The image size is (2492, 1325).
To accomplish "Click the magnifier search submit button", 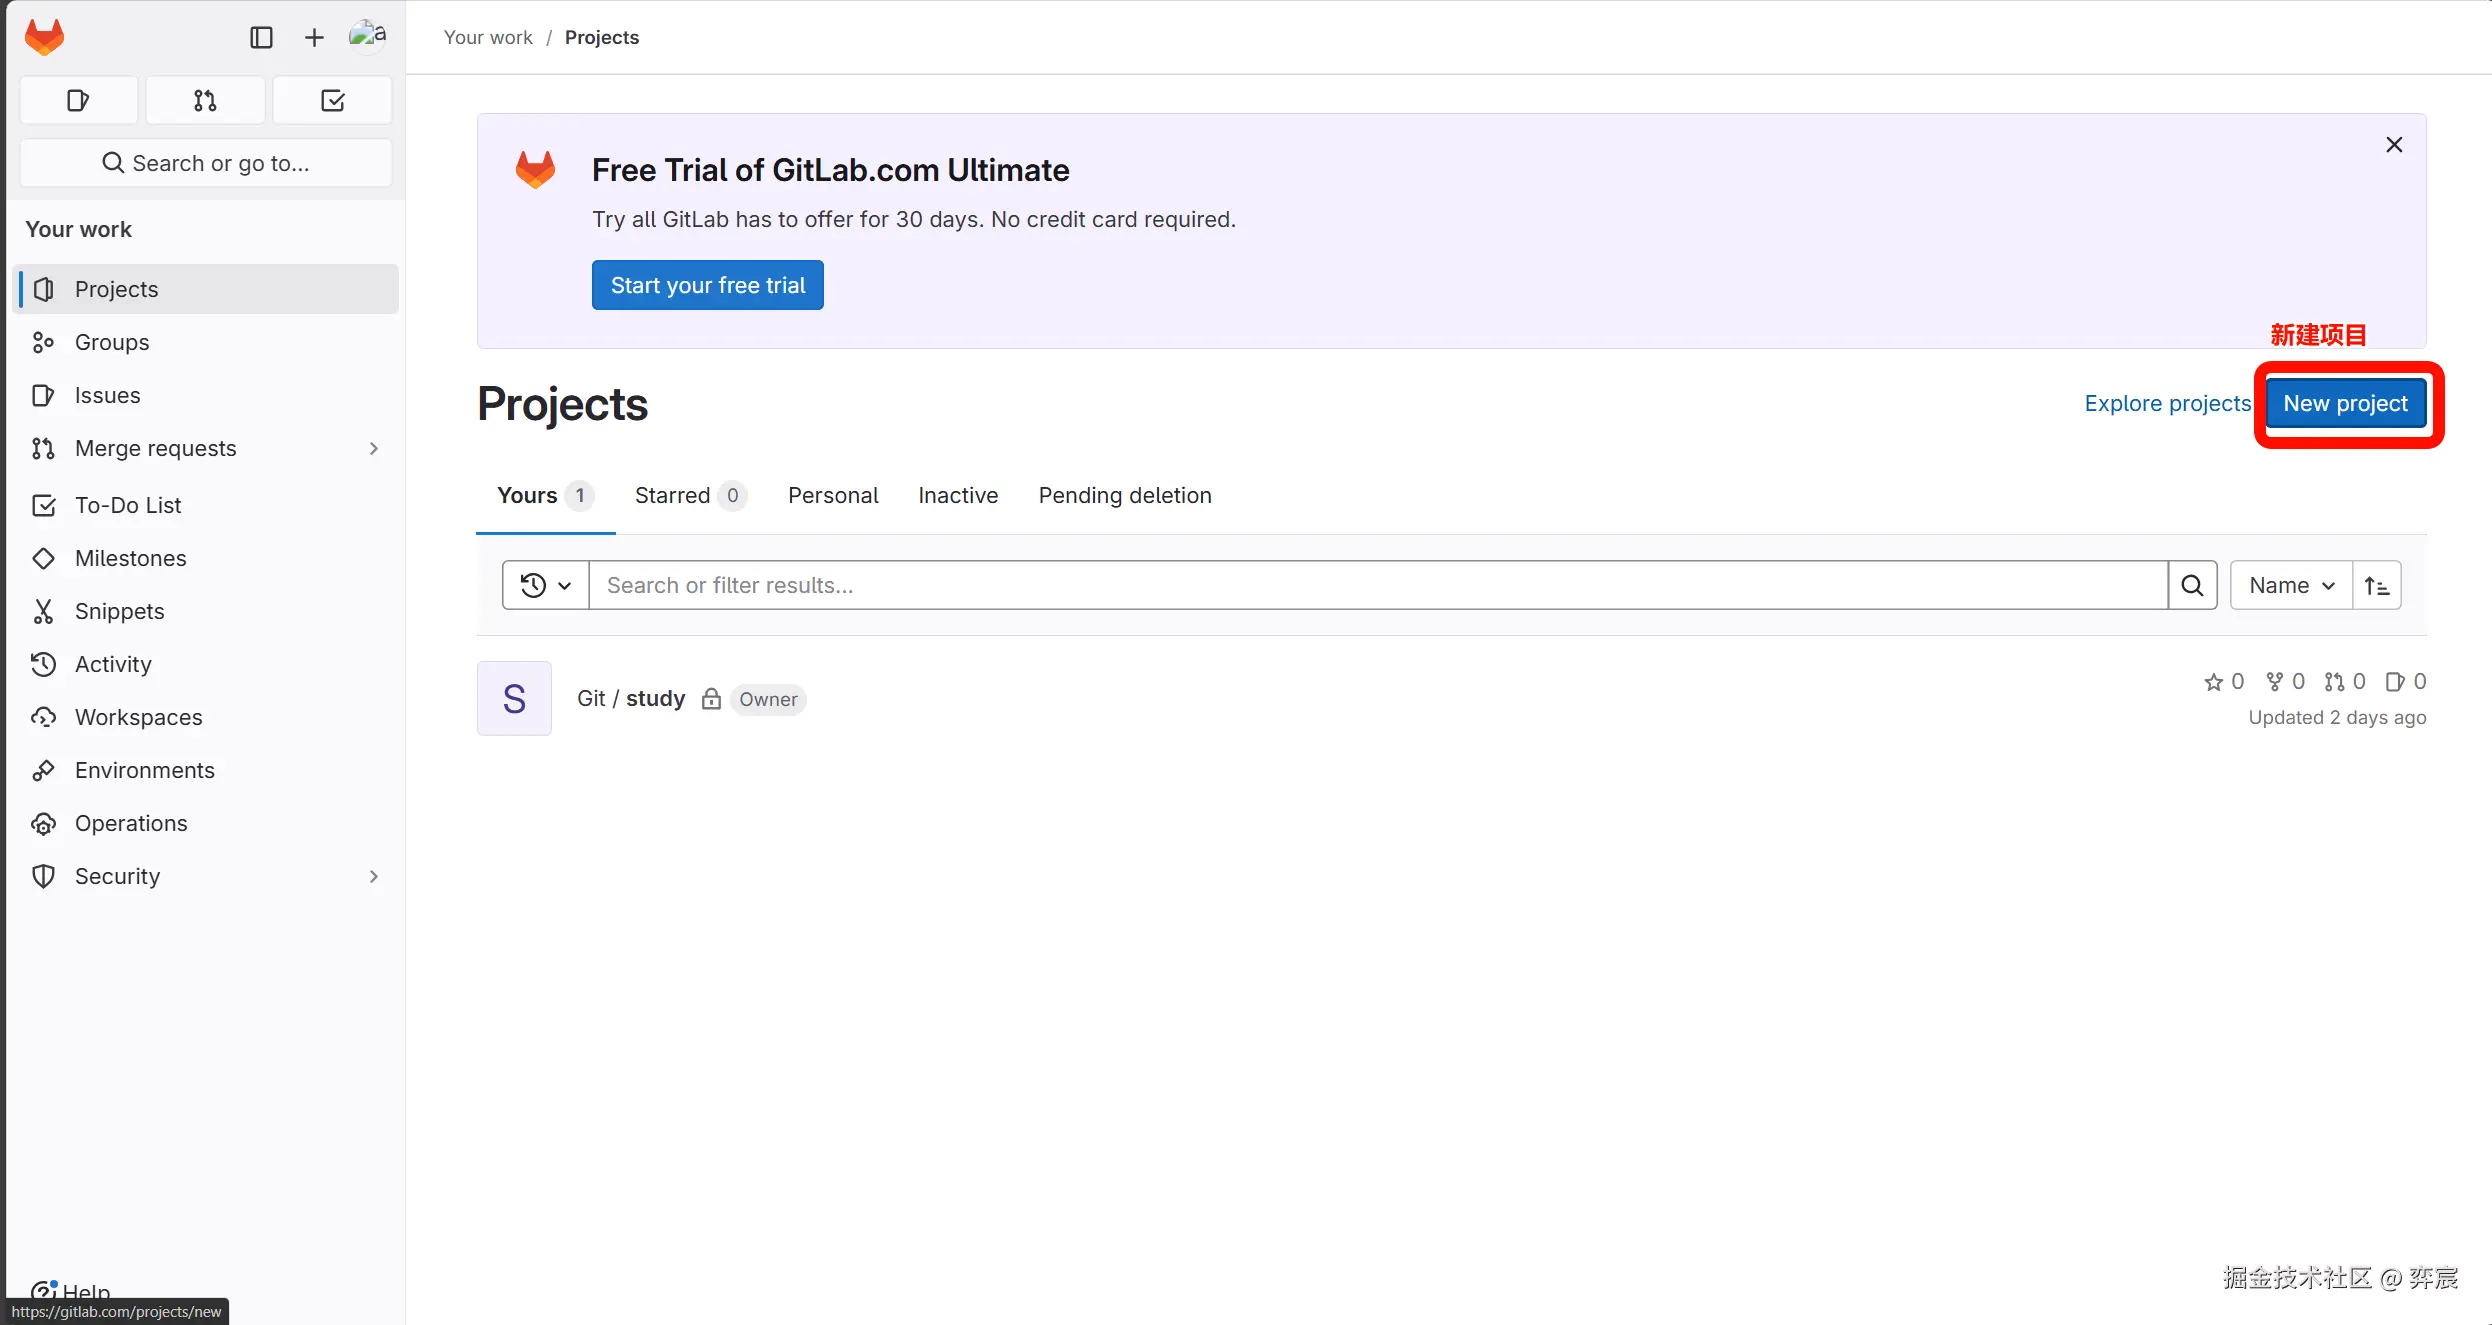I will [2192, 585].
